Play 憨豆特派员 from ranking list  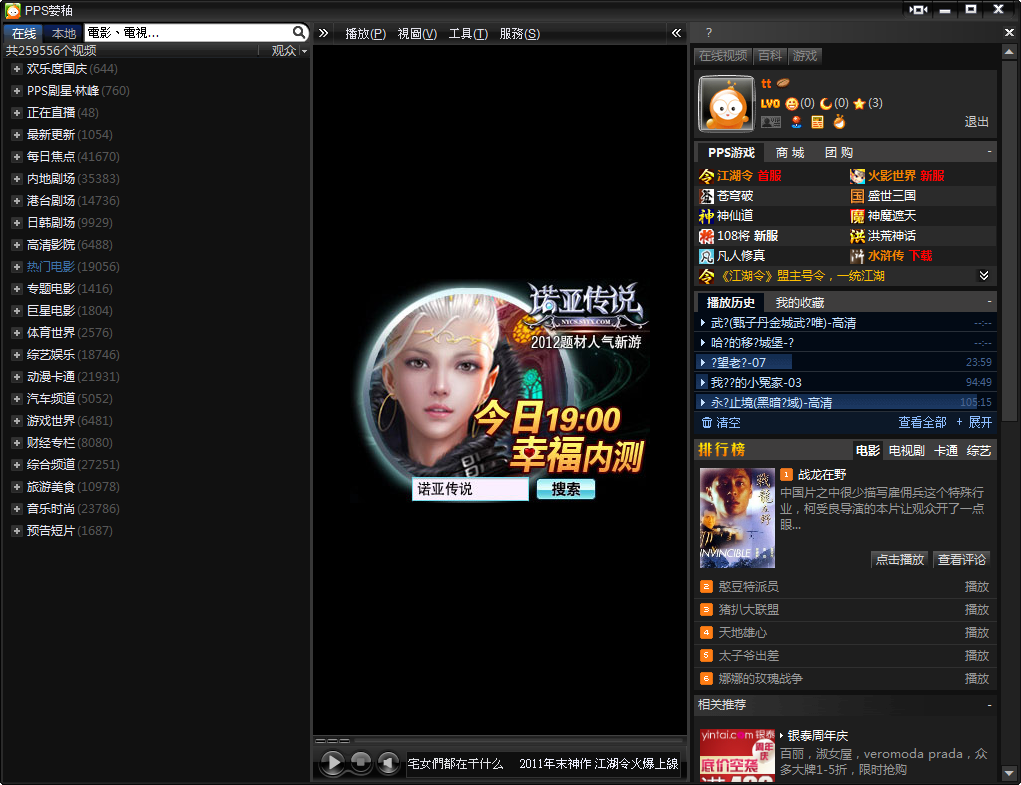pyautogui.click(x=976, y=586)
